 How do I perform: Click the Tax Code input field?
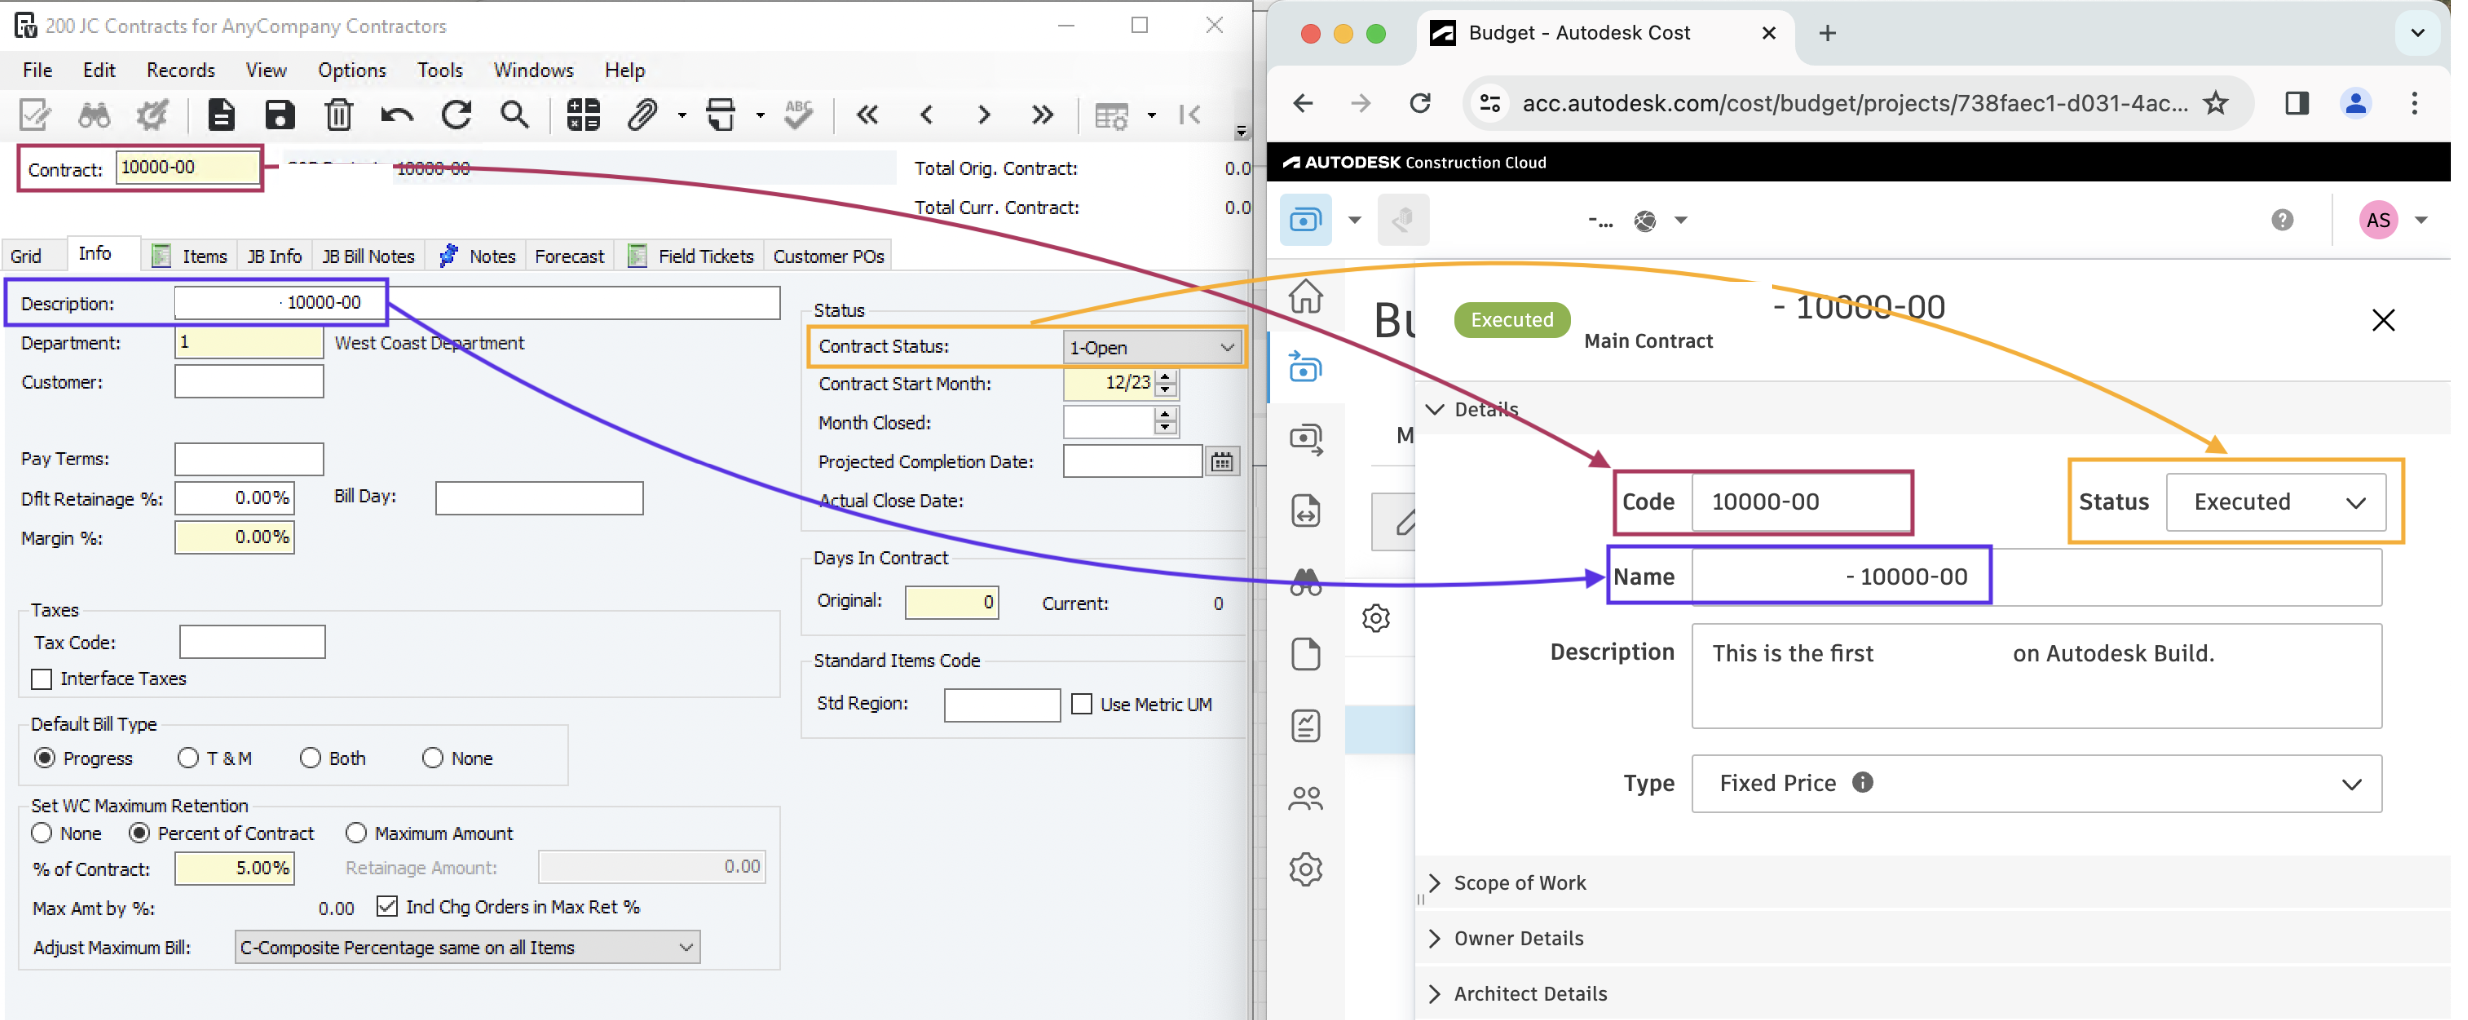(x=252, y=642)
